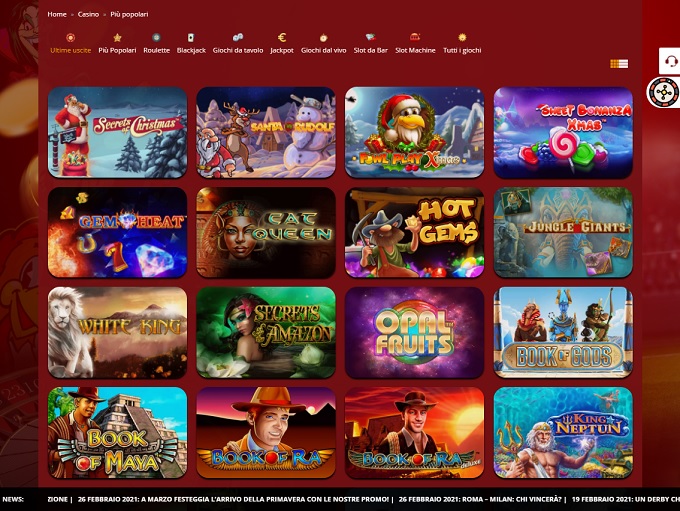
Task: Open the roulette wheel side widget
Action: [663, 93]
